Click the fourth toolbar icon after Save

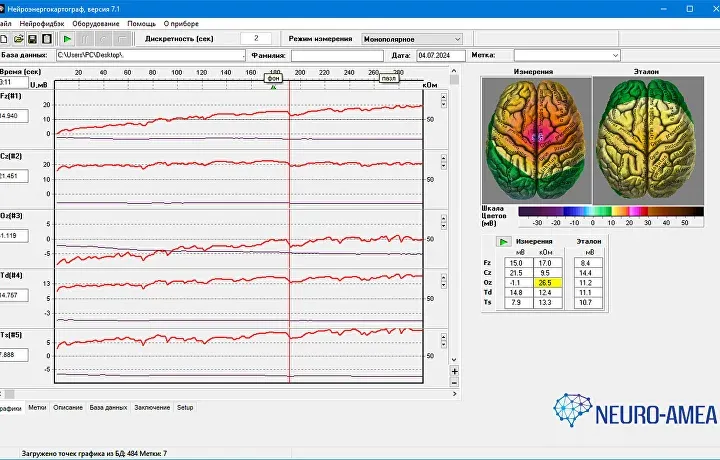(102, 39)
